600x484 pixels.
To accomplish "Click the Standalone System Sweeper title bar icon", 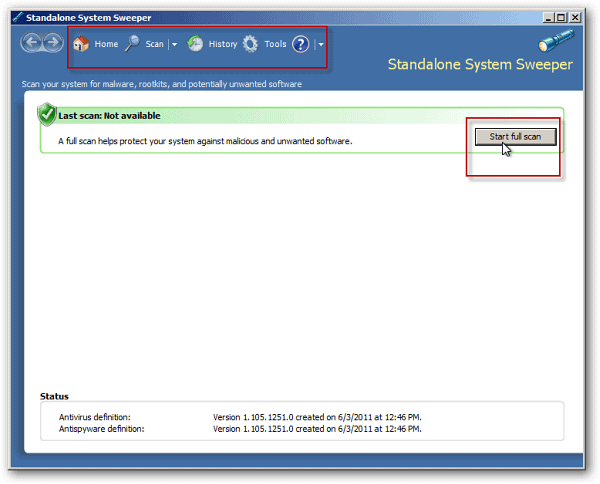I will point(16,16).
